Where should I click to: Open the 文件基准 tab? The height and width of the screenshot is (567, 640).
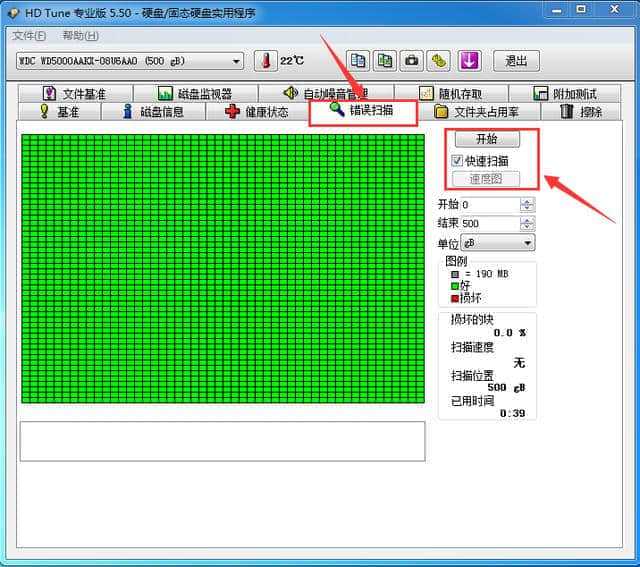point(76,94)
